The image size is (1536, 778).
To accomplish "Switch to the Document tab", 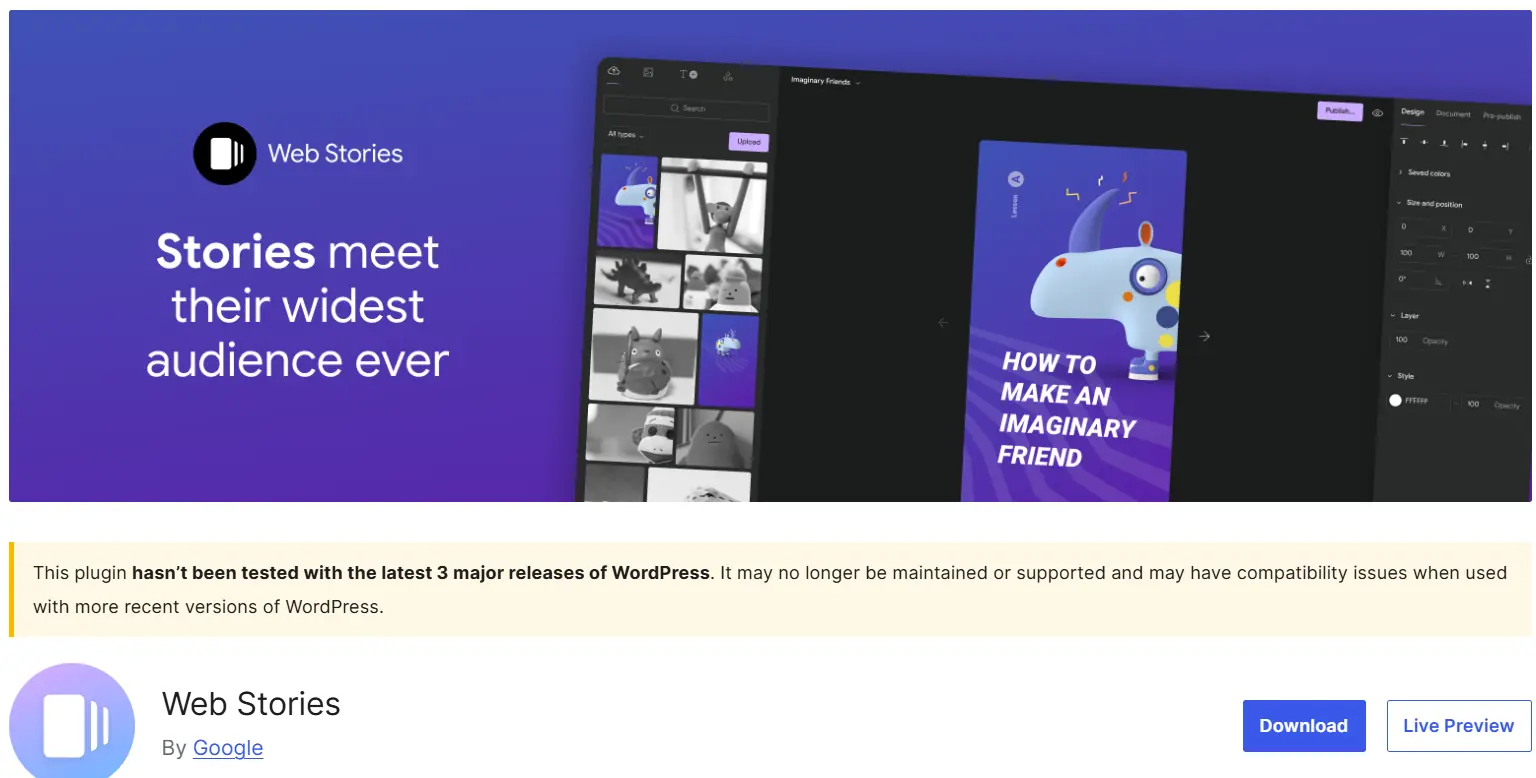I will coord(1453,114).
